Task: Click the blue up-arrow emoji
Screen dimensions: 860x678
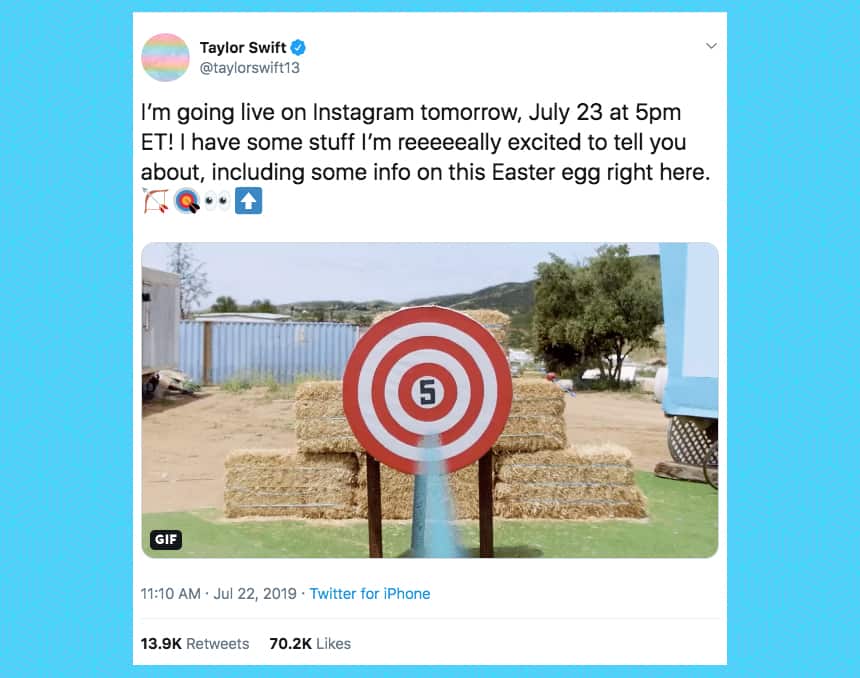Action: [x=247, y=201]
